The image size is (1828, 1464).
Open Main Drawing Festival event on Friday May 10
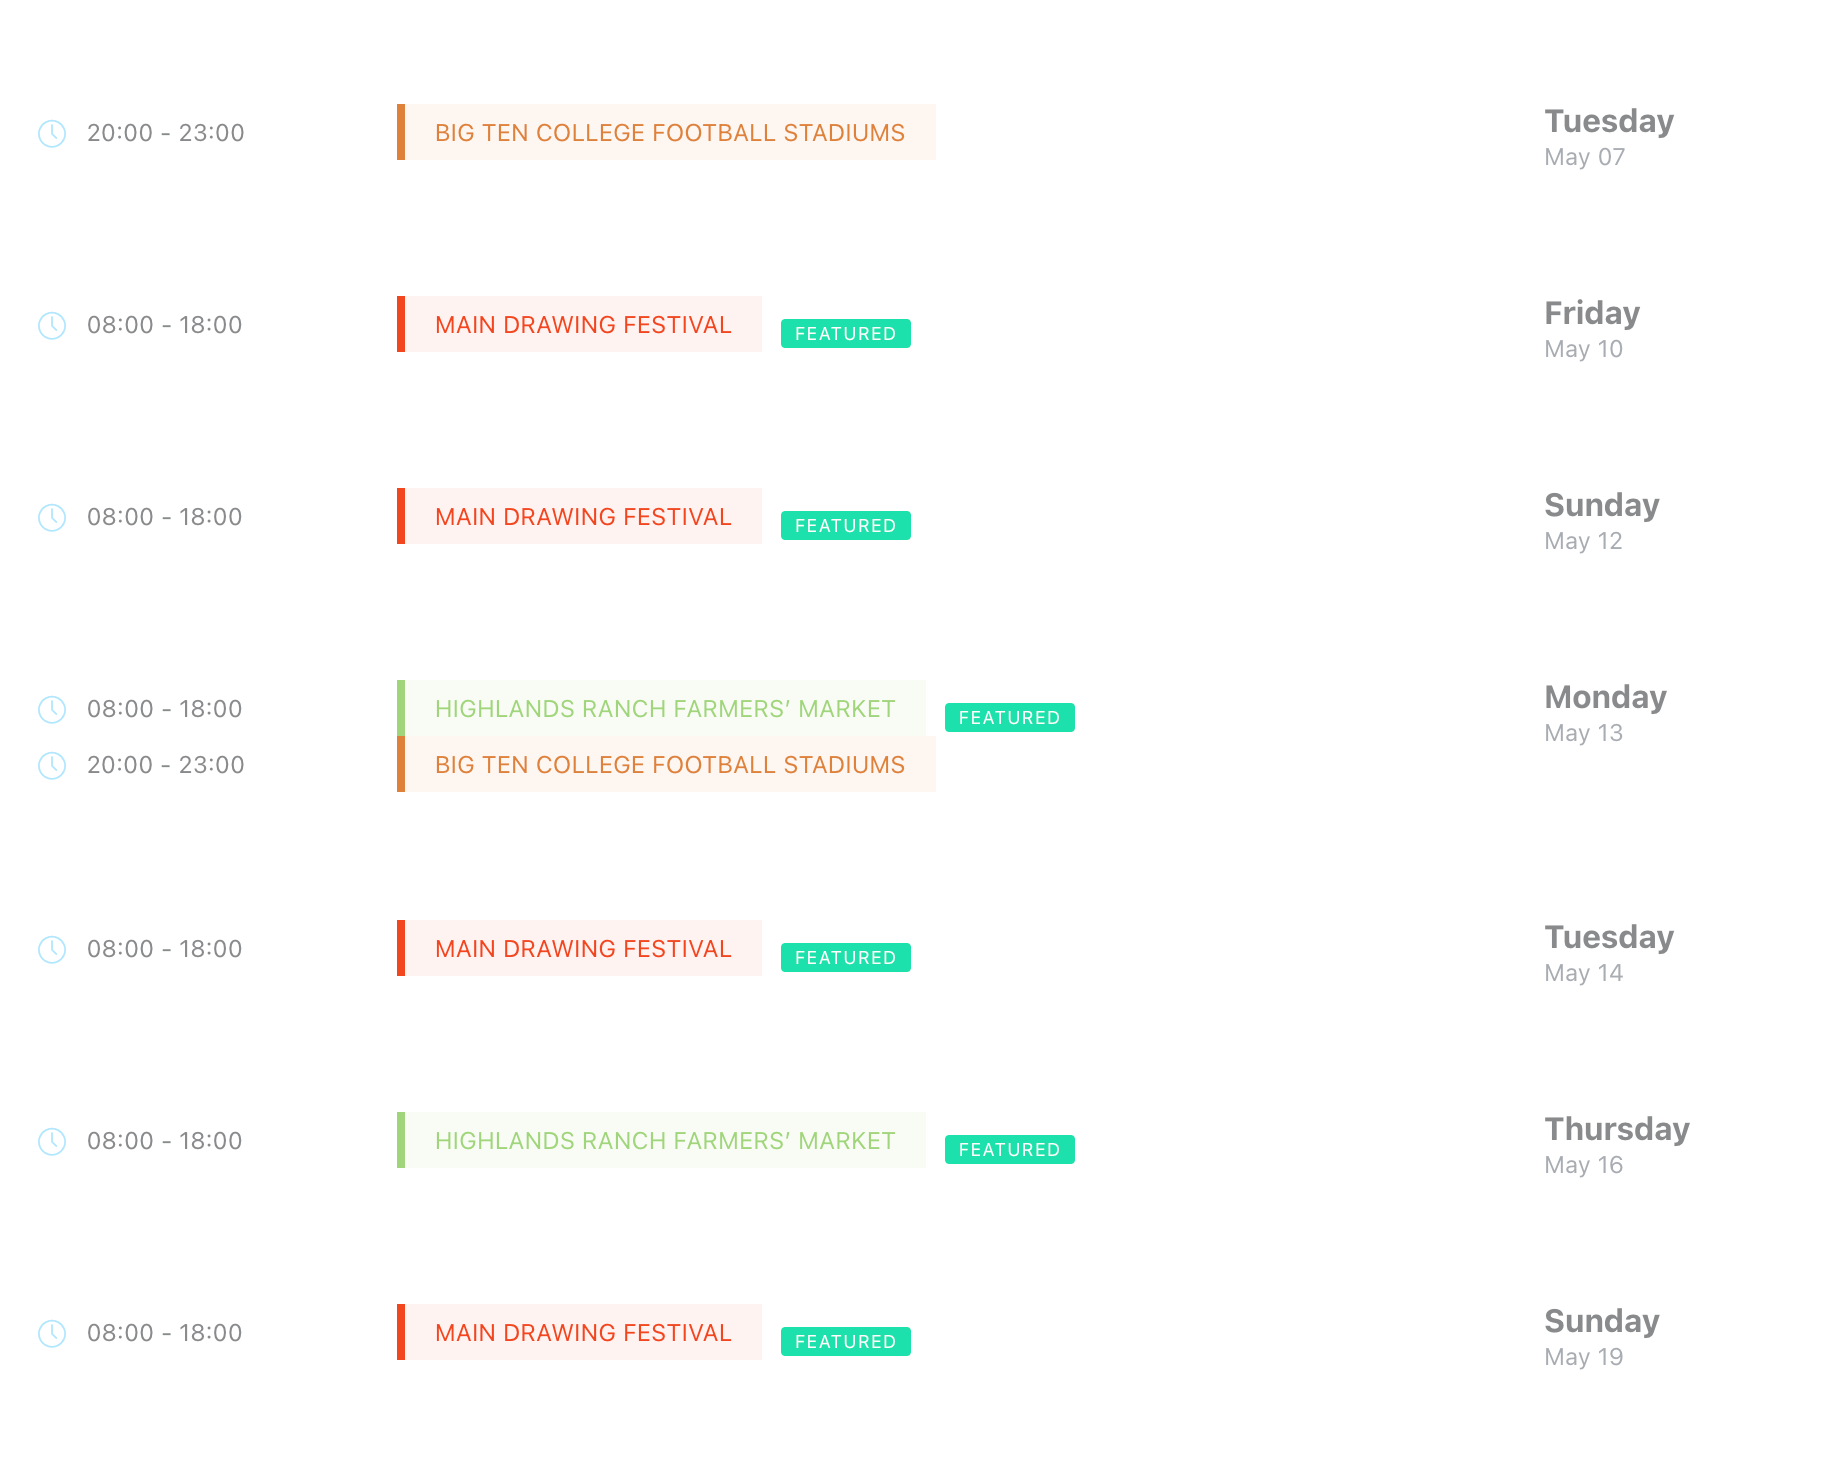click(582, 325)
